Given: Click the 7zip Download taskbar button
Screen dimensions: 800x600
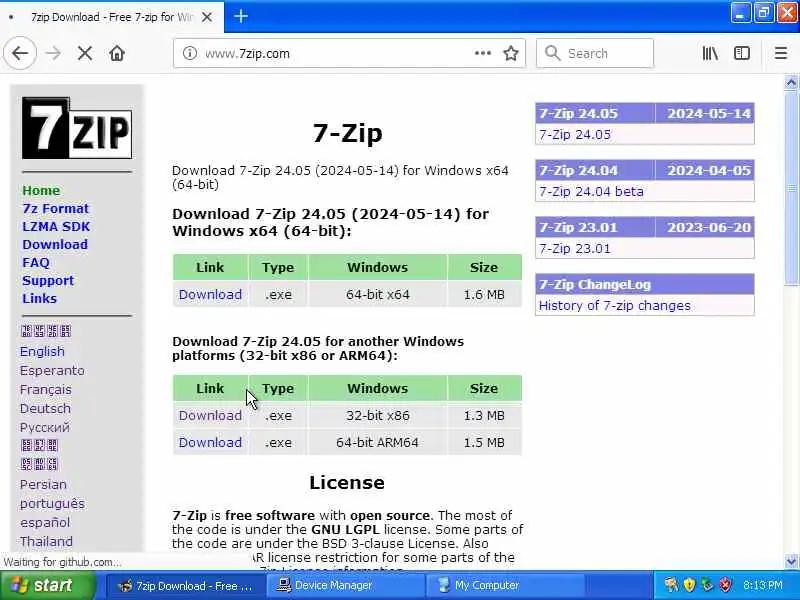Looking at the screenshot, I should click(186, 585).
